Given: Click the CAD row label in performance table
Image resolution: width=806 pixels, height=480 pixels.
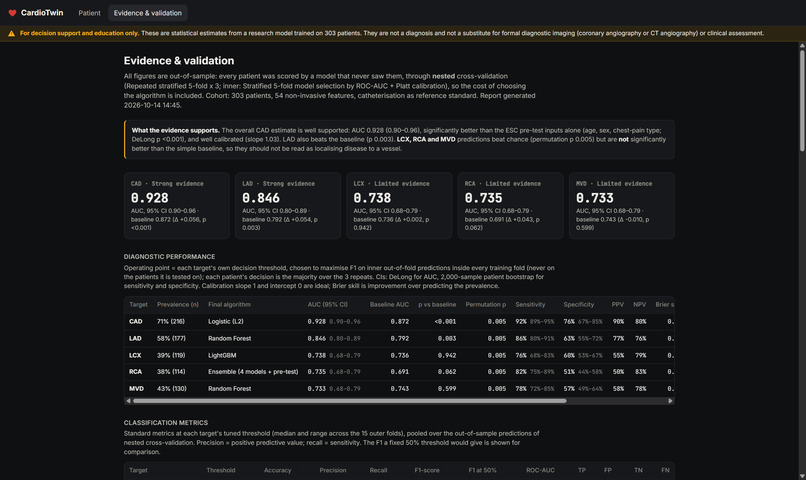Looking at the screenshot, I should (136, 322).
